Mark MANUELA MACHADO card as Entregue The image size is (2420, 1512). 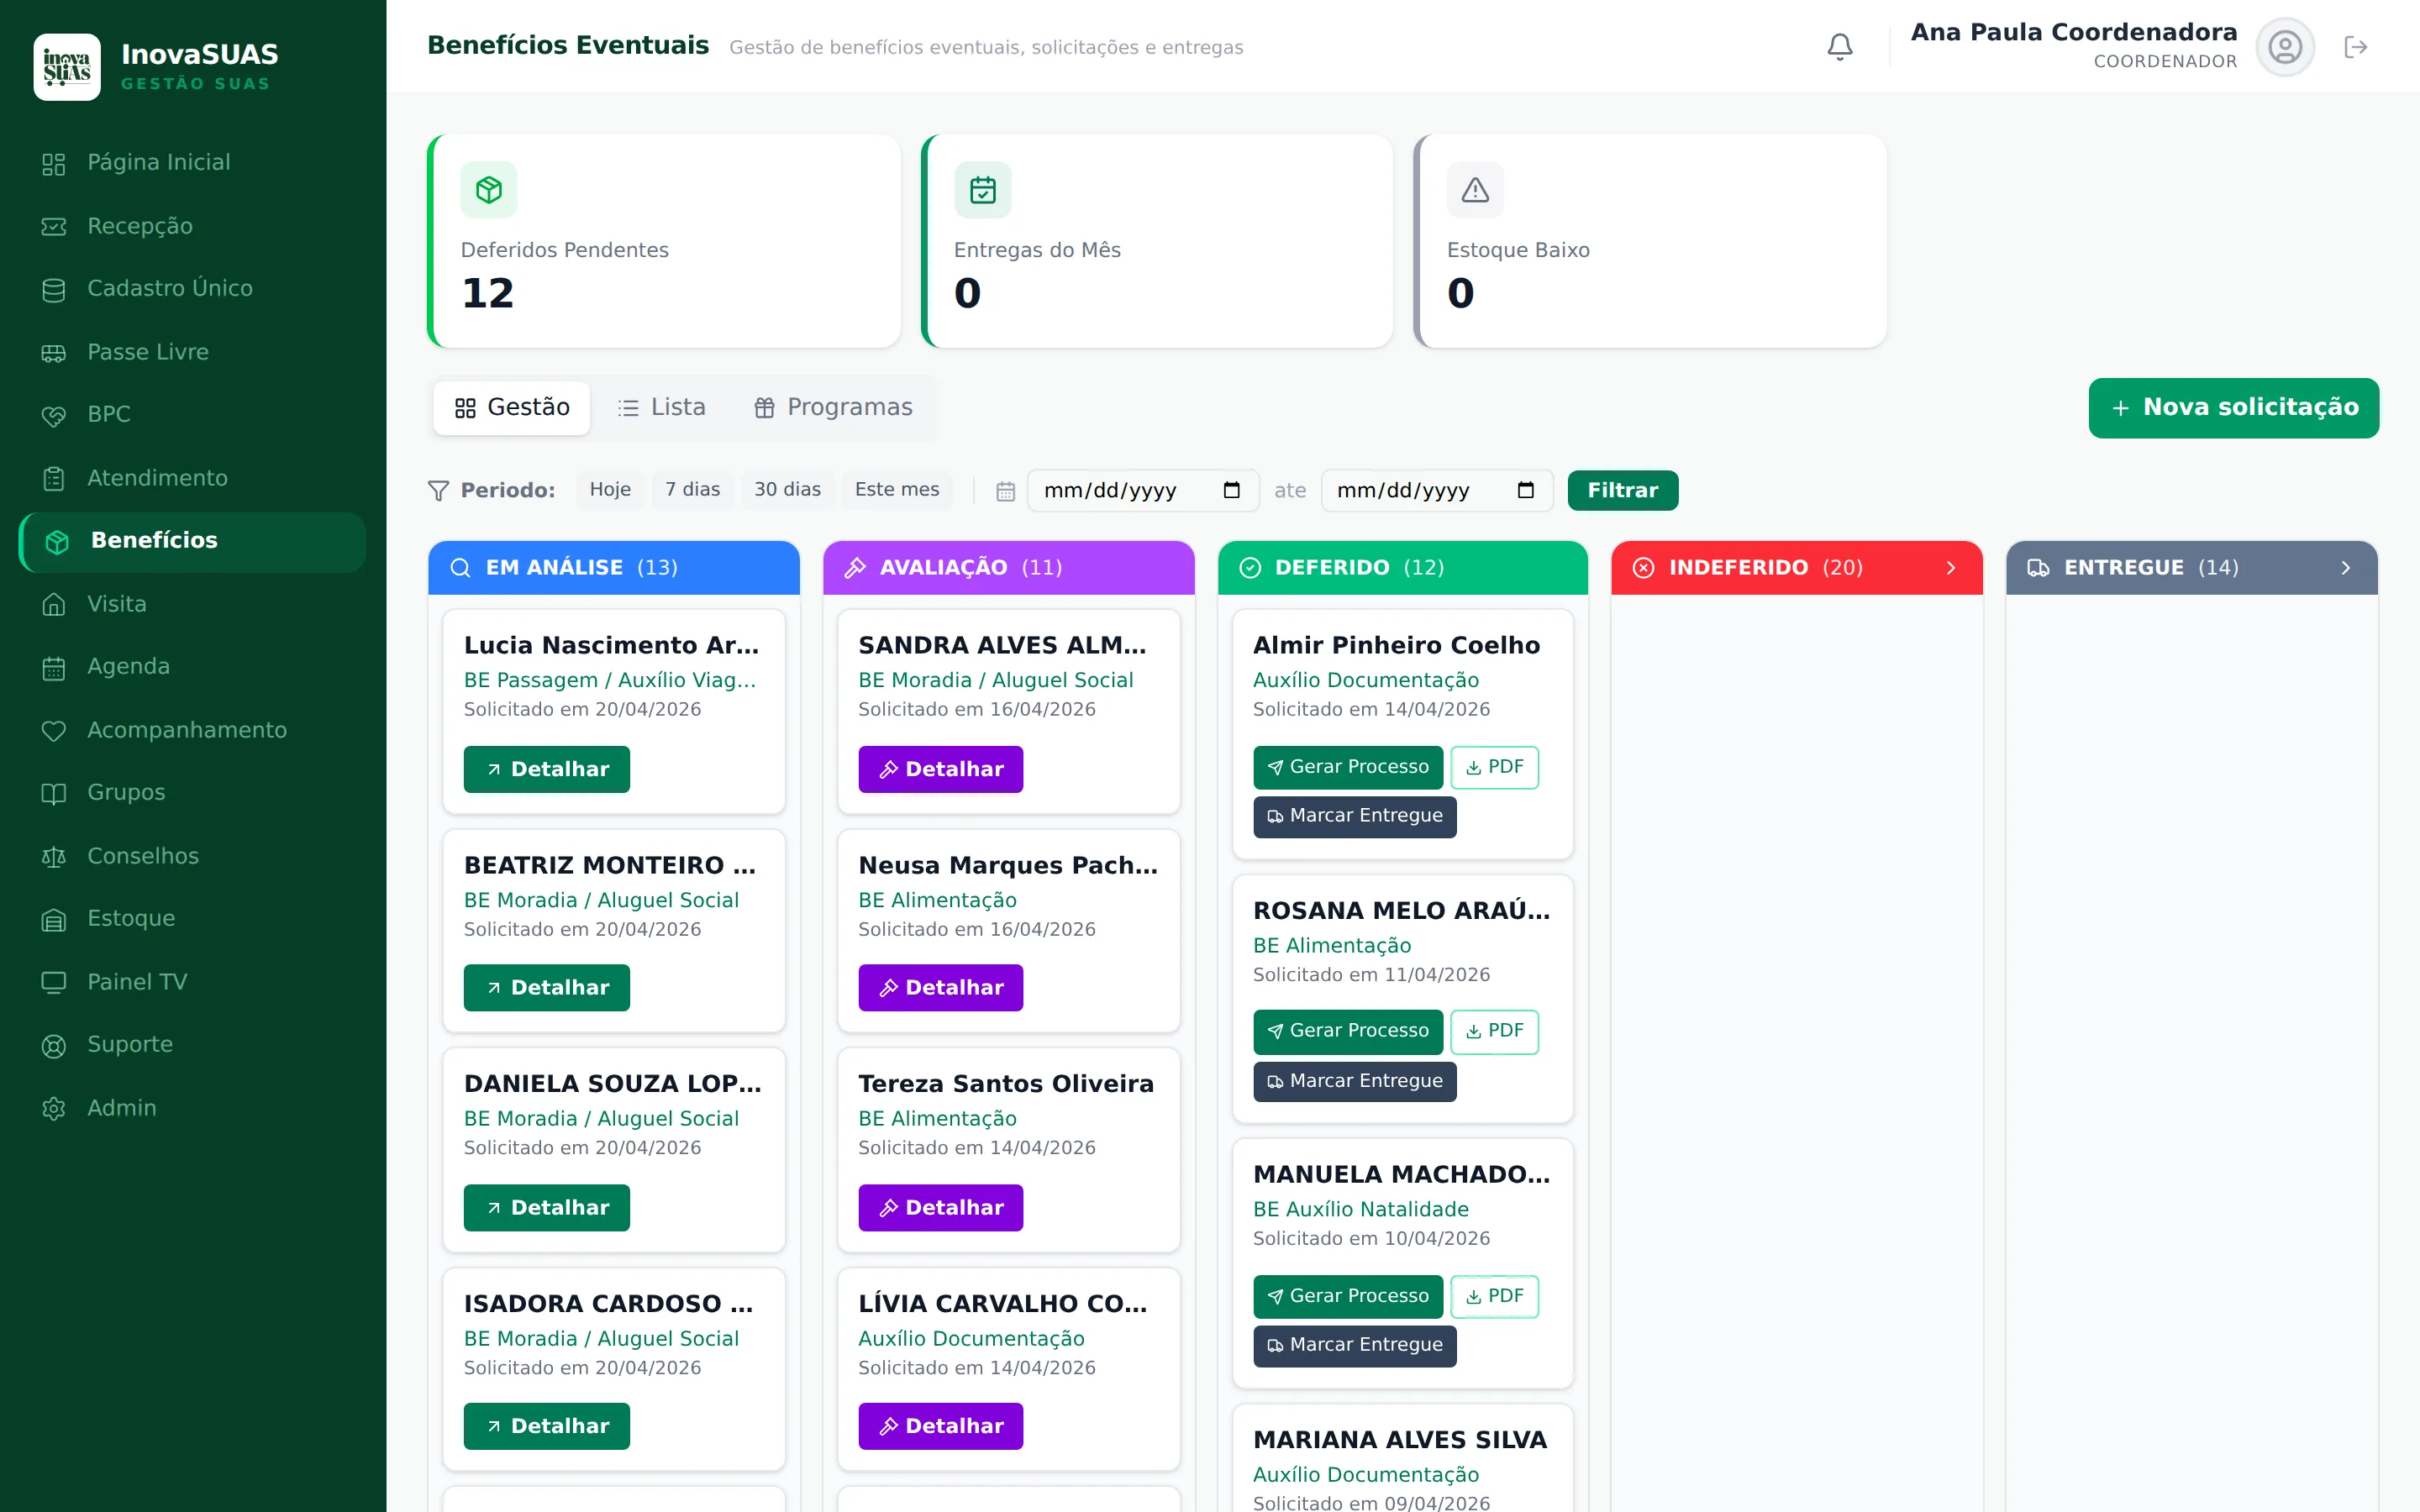[x=1355, y=1346]
